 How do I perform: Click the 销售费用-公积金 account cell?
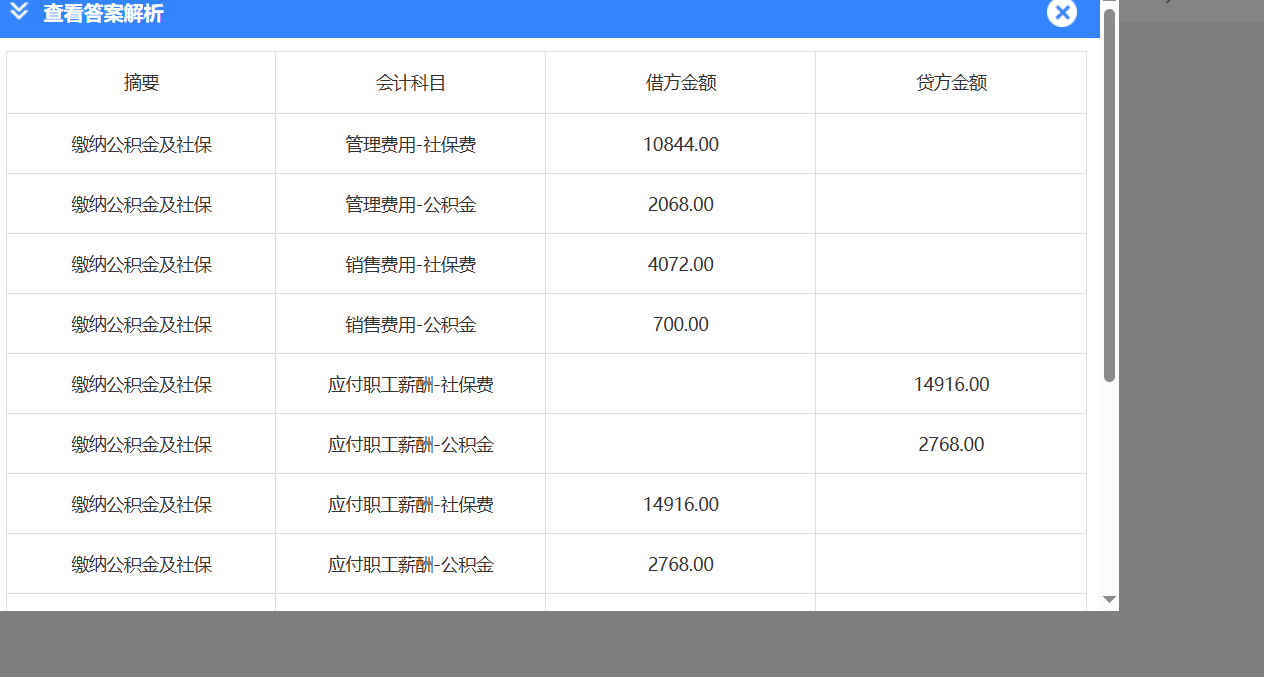pos(411,325)
